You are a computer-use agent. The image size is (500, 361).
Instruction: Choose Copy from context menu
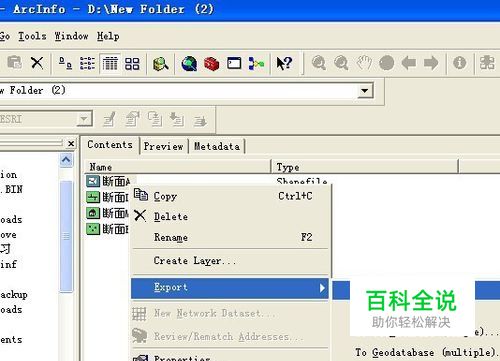[x=230, y=196]
